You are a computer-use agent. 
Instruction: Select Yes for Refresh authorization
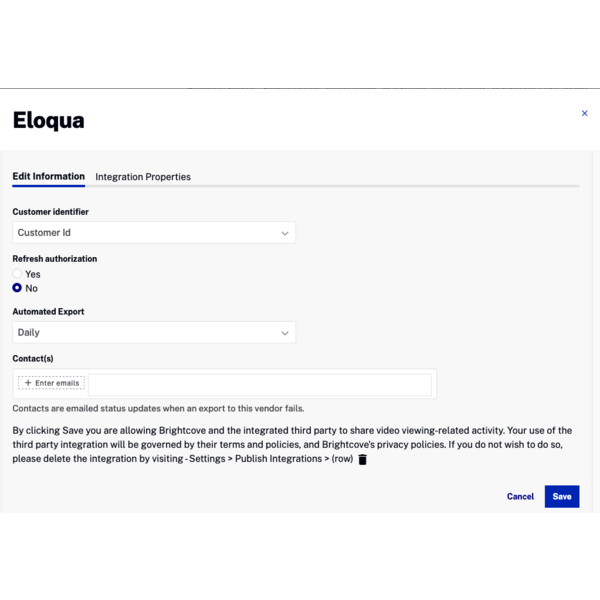click(17, 274)
